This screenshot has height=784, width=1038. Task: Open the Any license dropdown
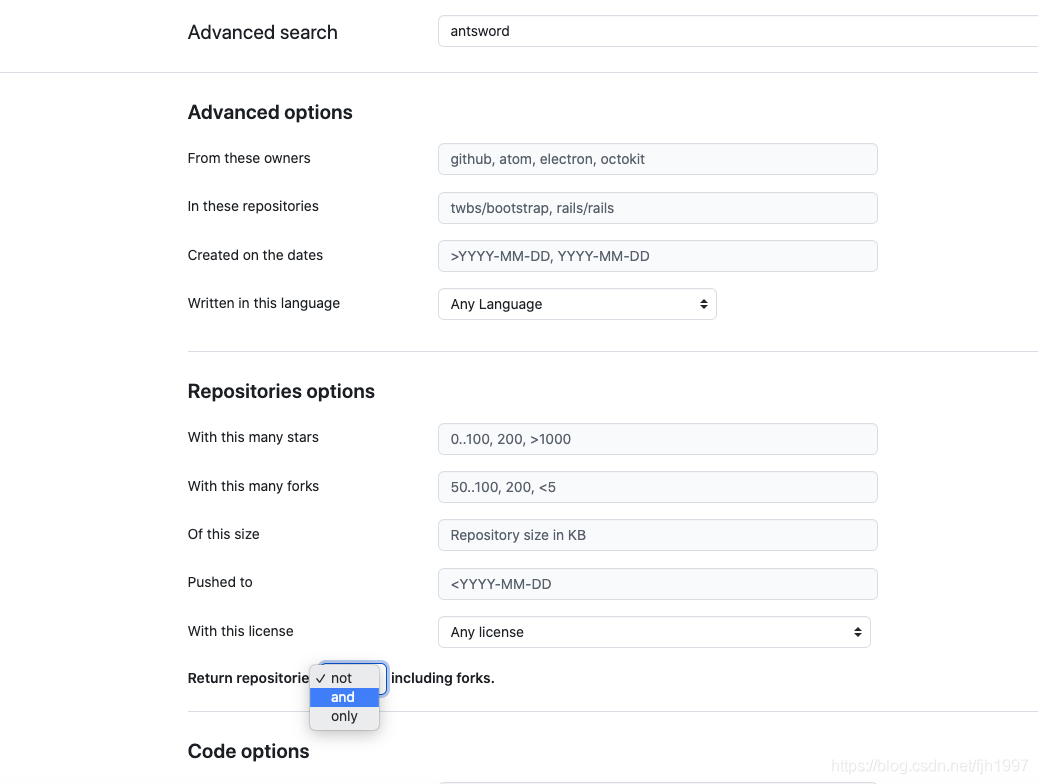pos(653,632)
